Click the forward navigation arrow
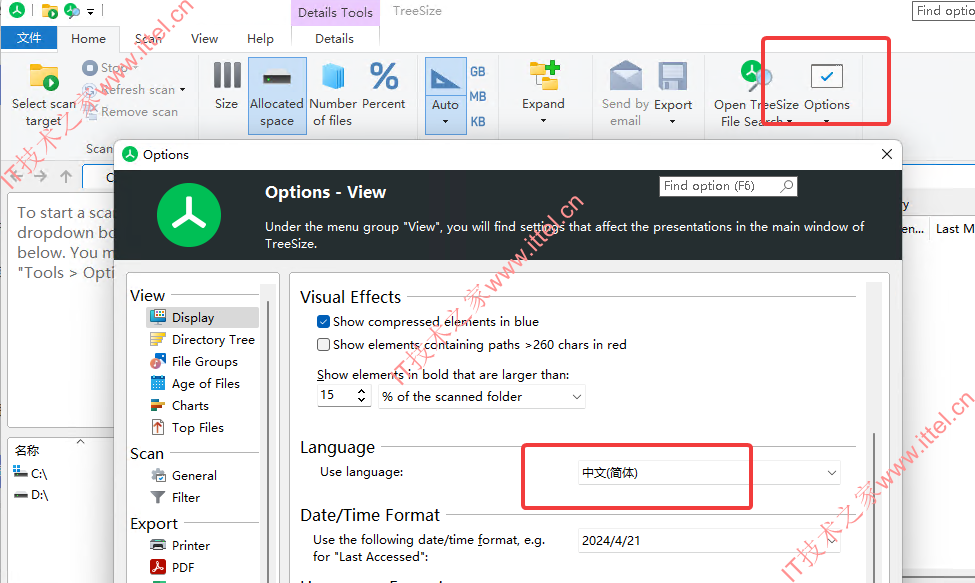975x583 pixels. (40, 177)
